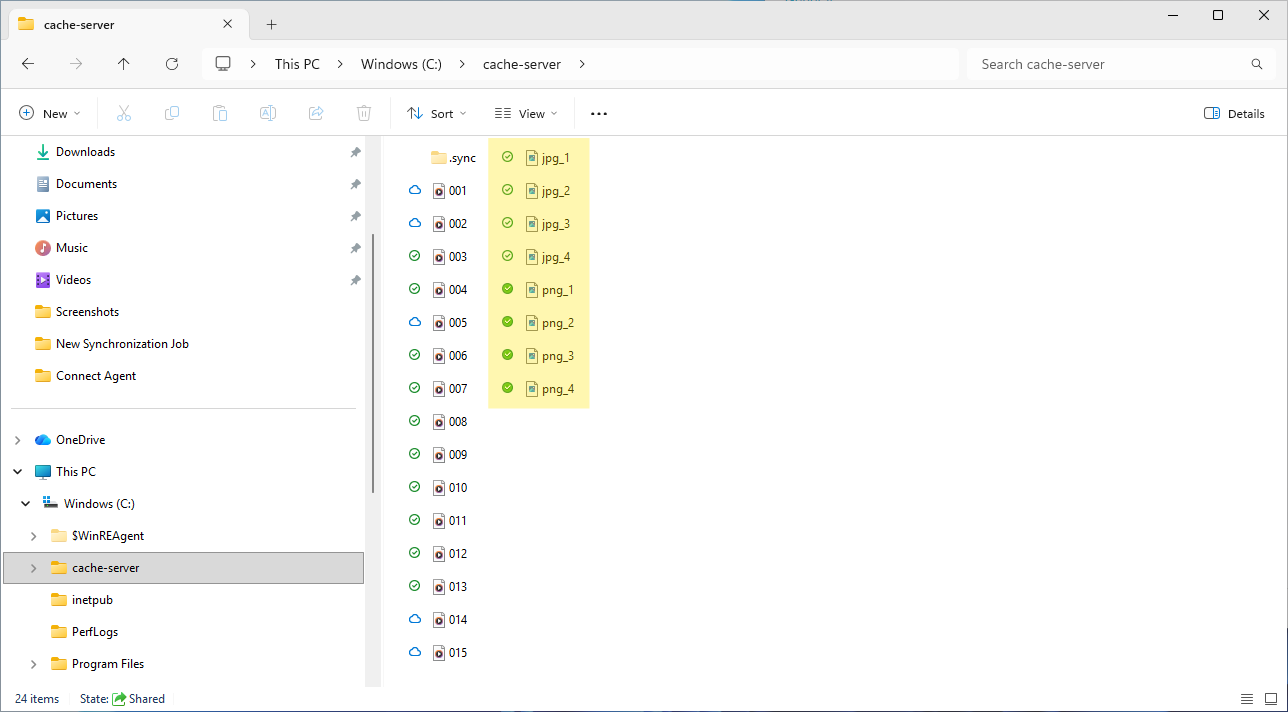Click pin icon next to Pictures
This screenshot has width=1288, height=712.
355,216
